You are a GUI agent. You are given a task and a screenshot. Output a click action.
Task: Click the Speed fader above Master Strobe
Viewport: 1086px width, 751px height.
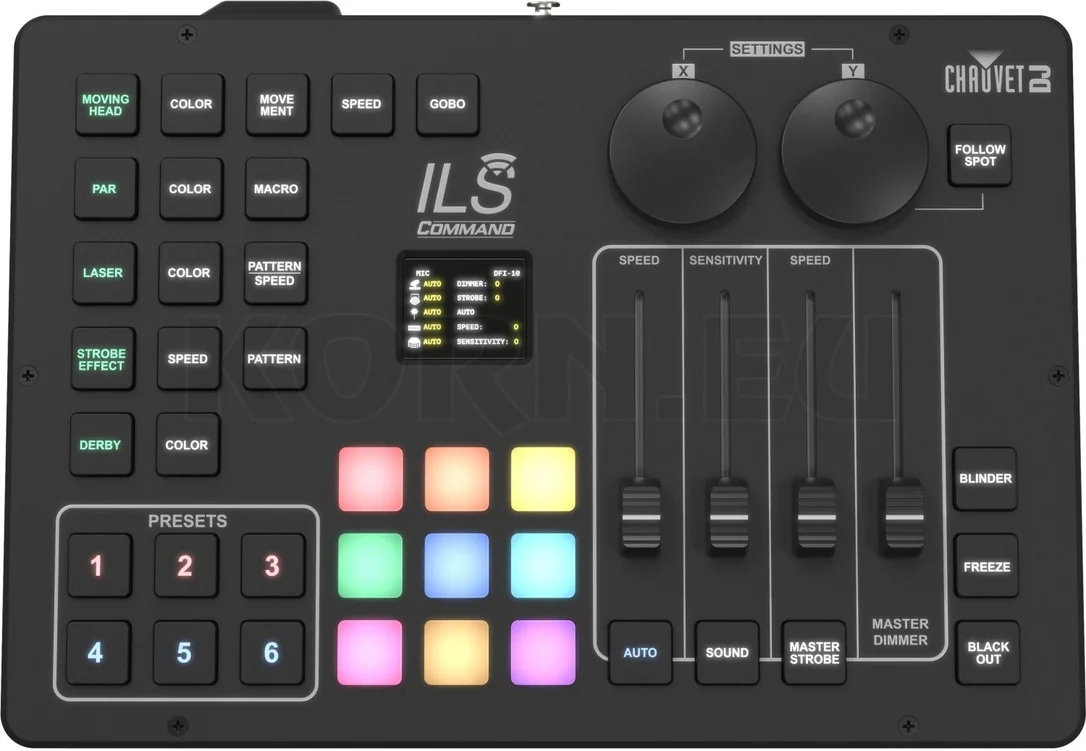[x=816, y=516]
